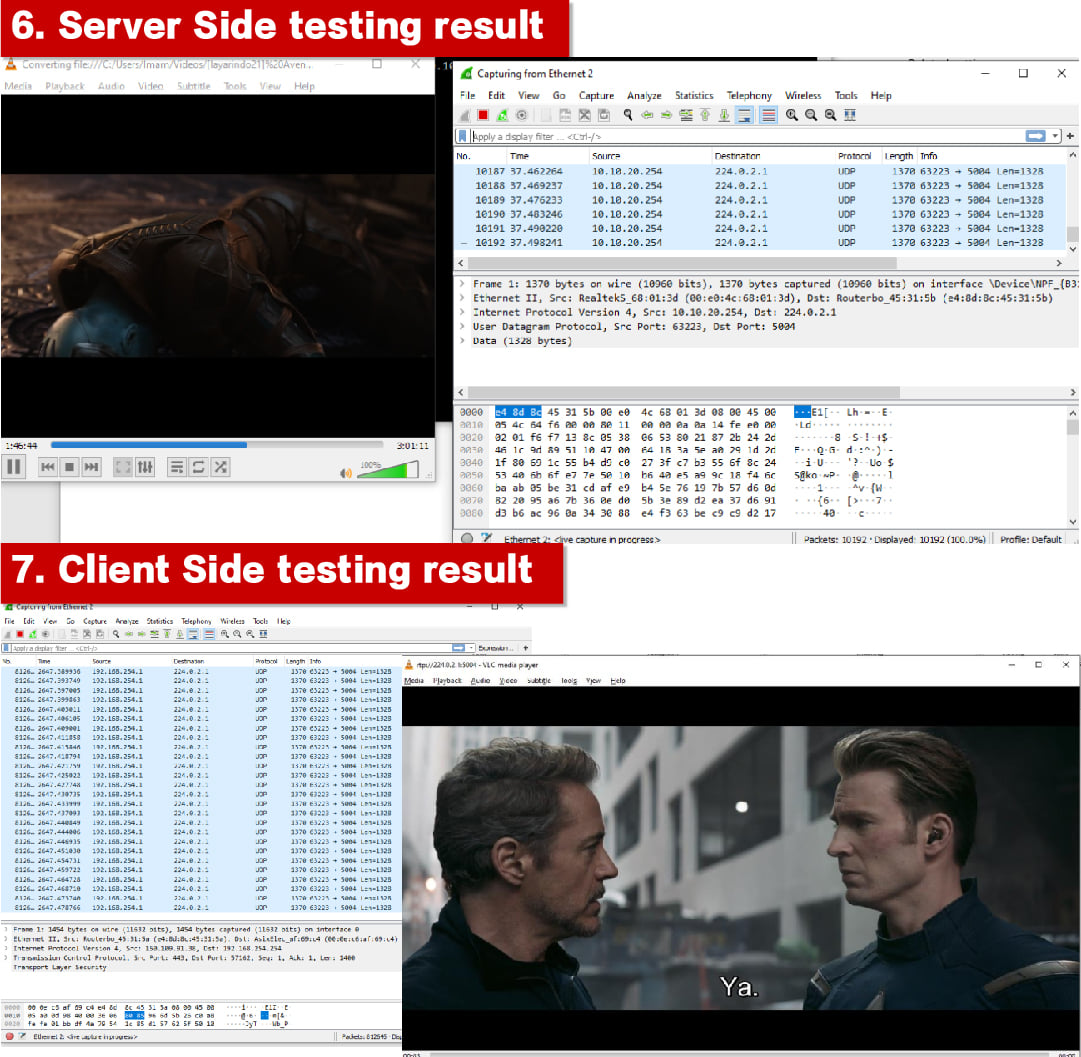Image resolution: width=1081 pixels, height=1057 pixels.
Task: Click packet list horizontal scrollbar, server-side Wireshark
Action: (x=683, y=263)
